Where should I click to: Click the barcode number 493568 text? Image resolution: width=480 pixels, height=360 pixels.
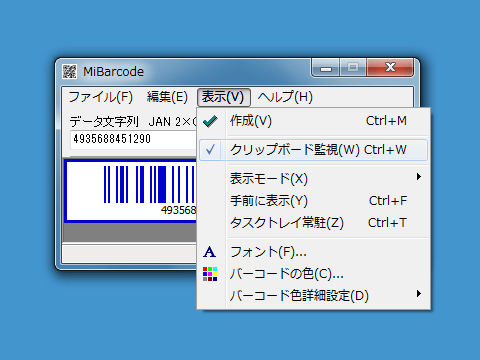click(179, 210)
